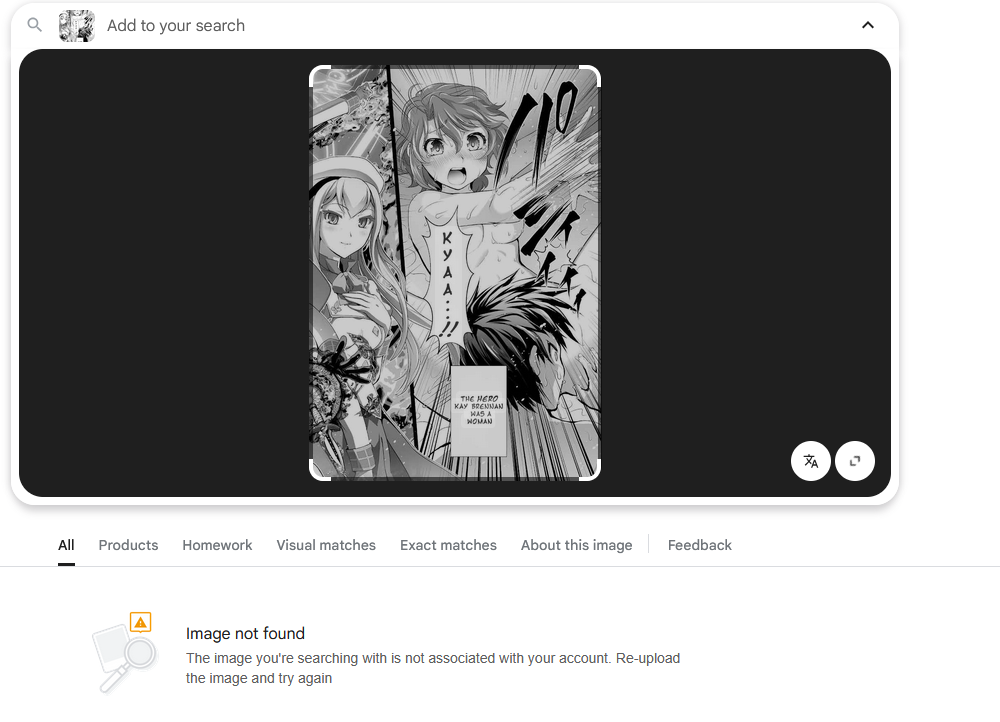Collapse the image search panel chevron
Screen dimensions: 1000x722
pos(867,25)
